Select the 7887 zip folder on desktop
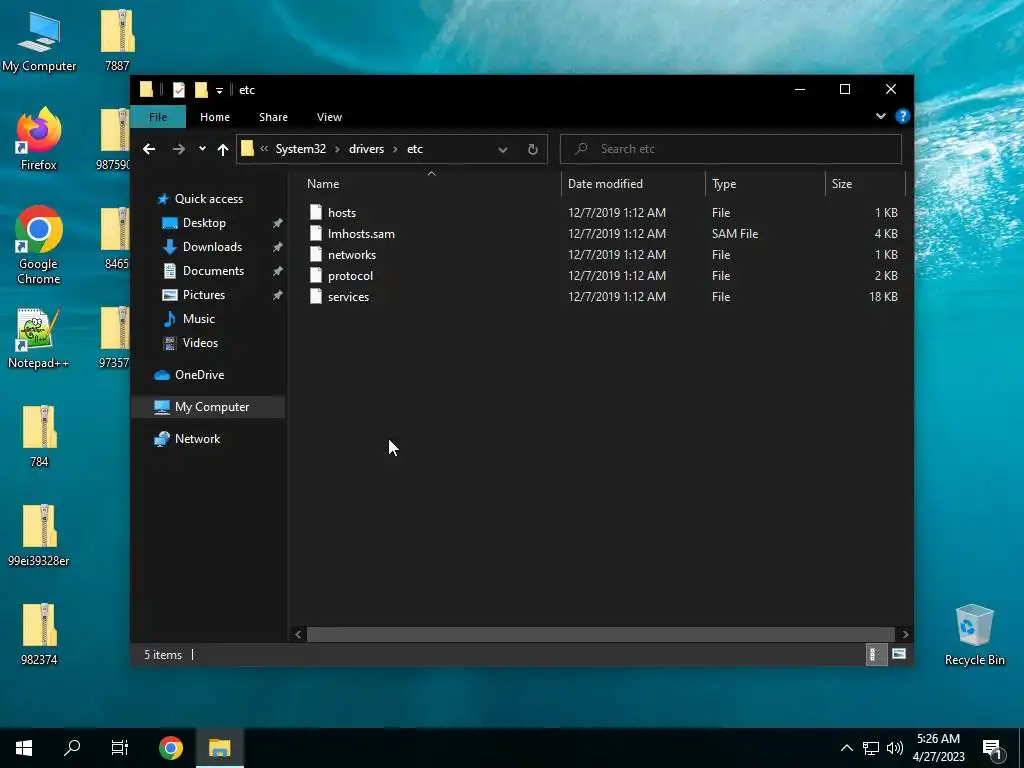Viewport: 1024px width, 768px height. click(118, 39)
